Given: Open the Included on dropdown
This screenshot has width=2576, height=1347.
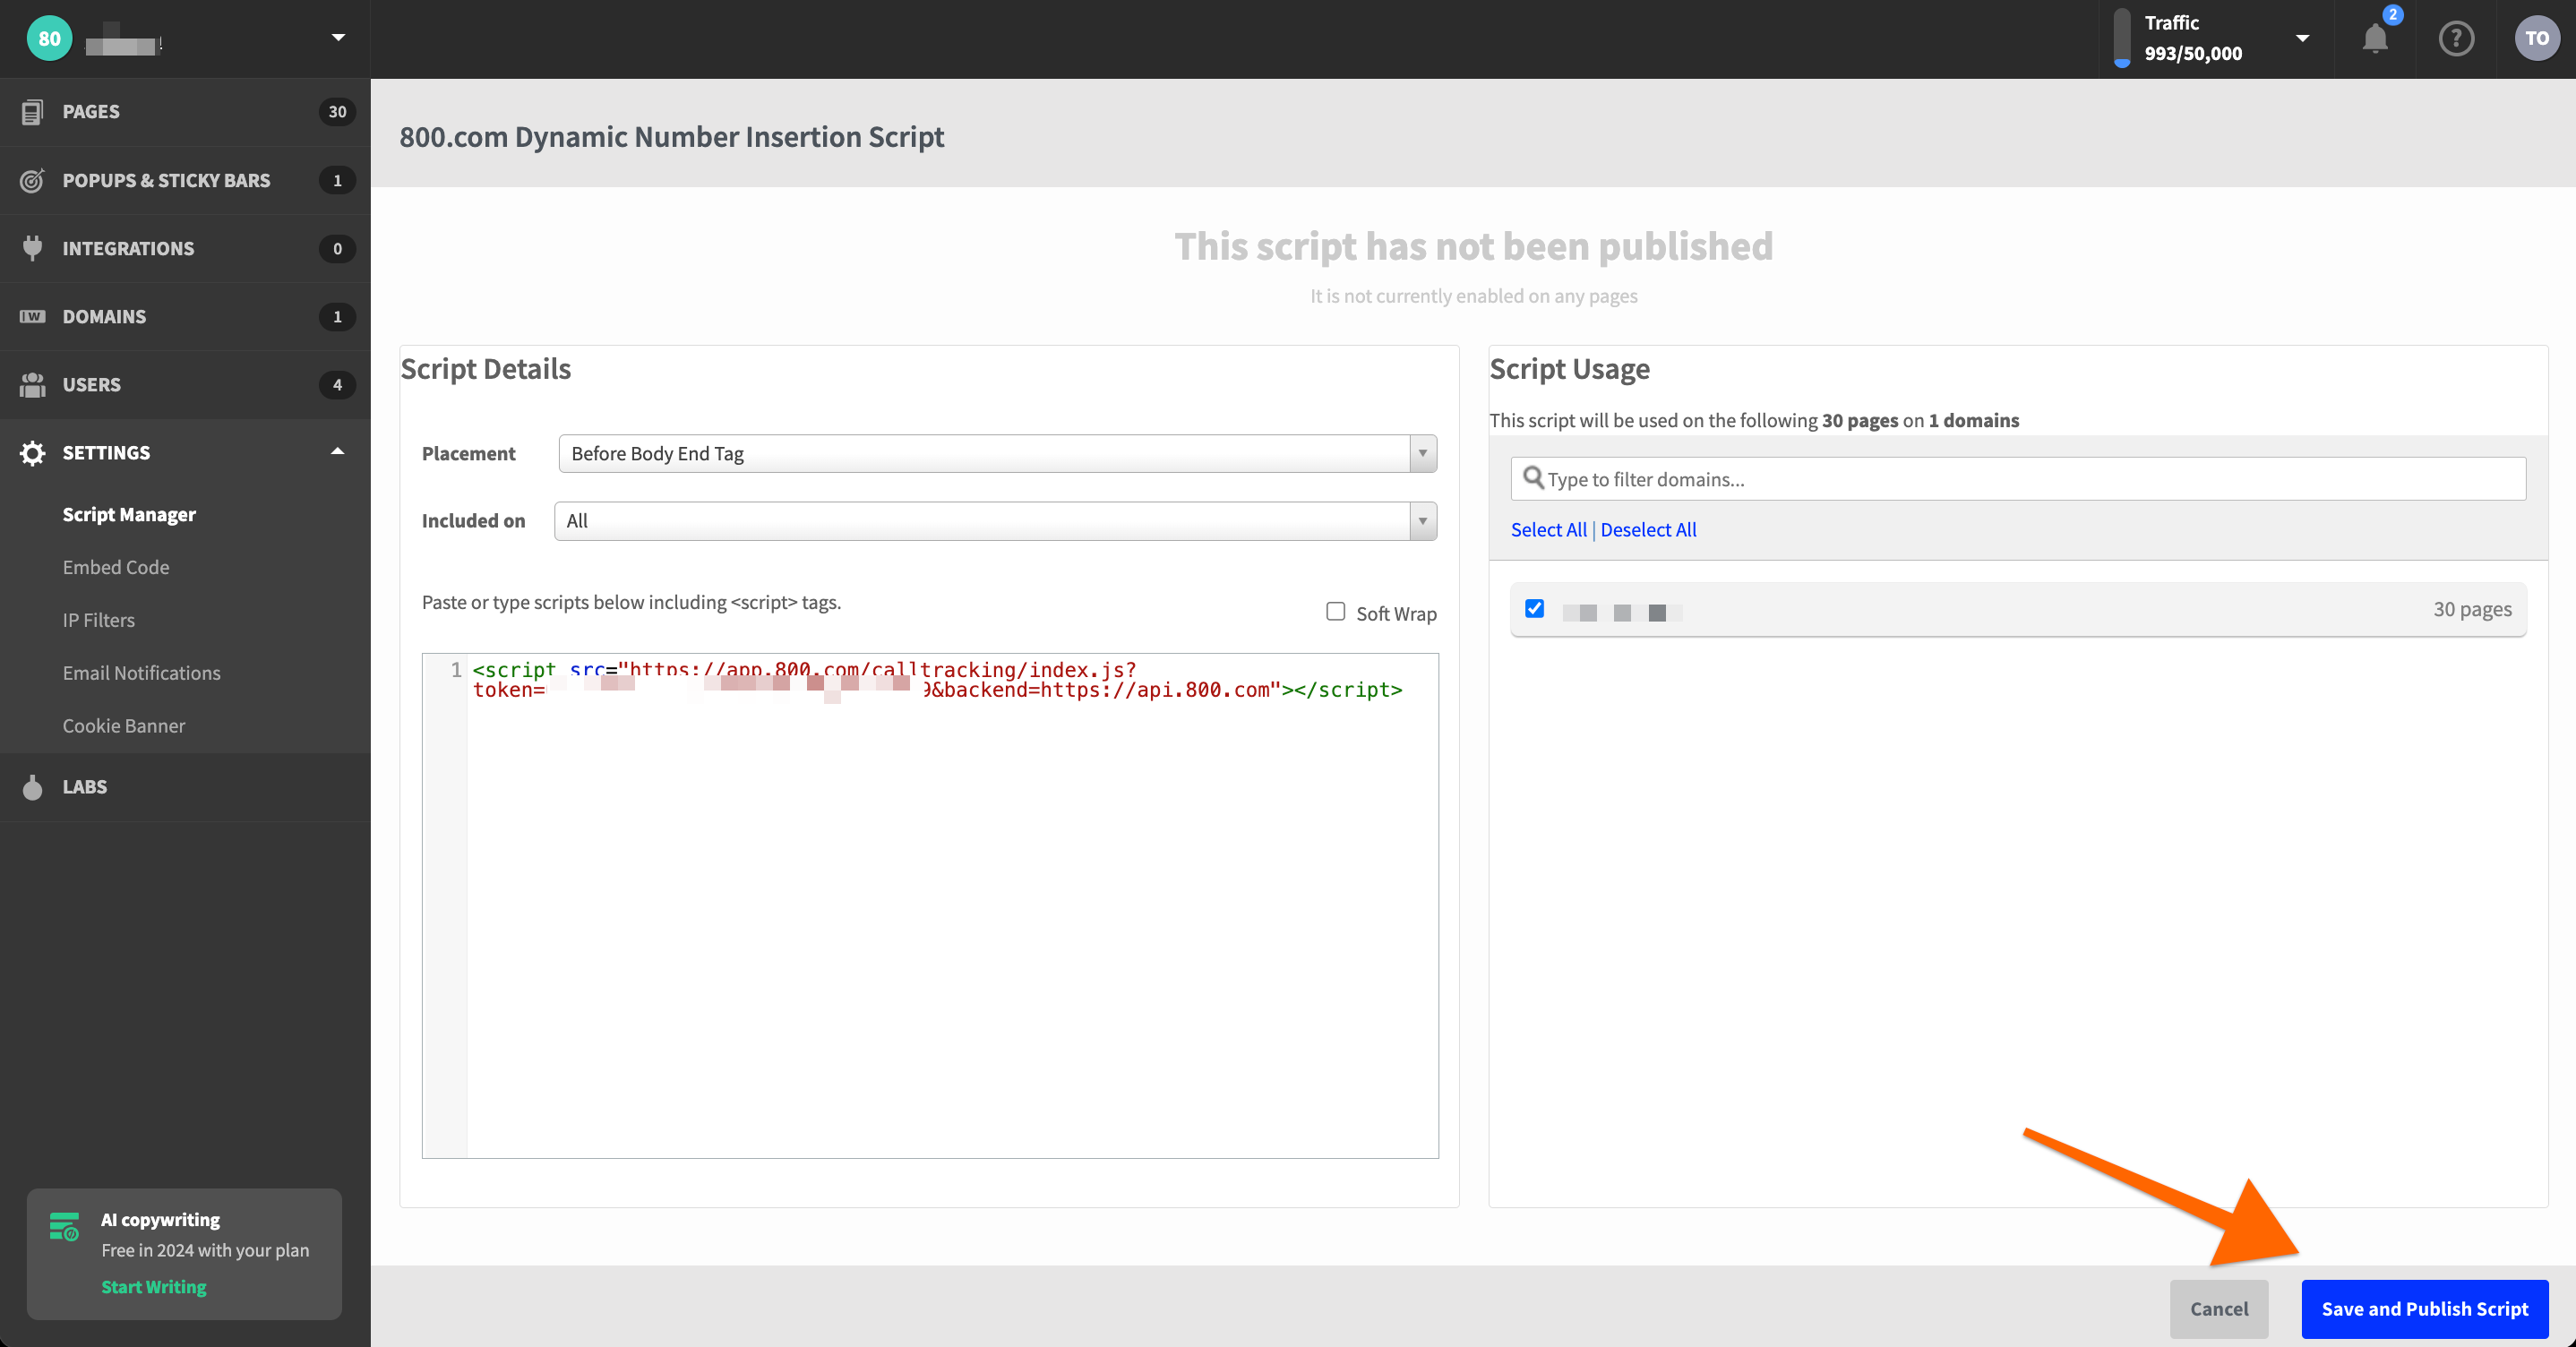Looking at the screenshot, I should (995, 521).
